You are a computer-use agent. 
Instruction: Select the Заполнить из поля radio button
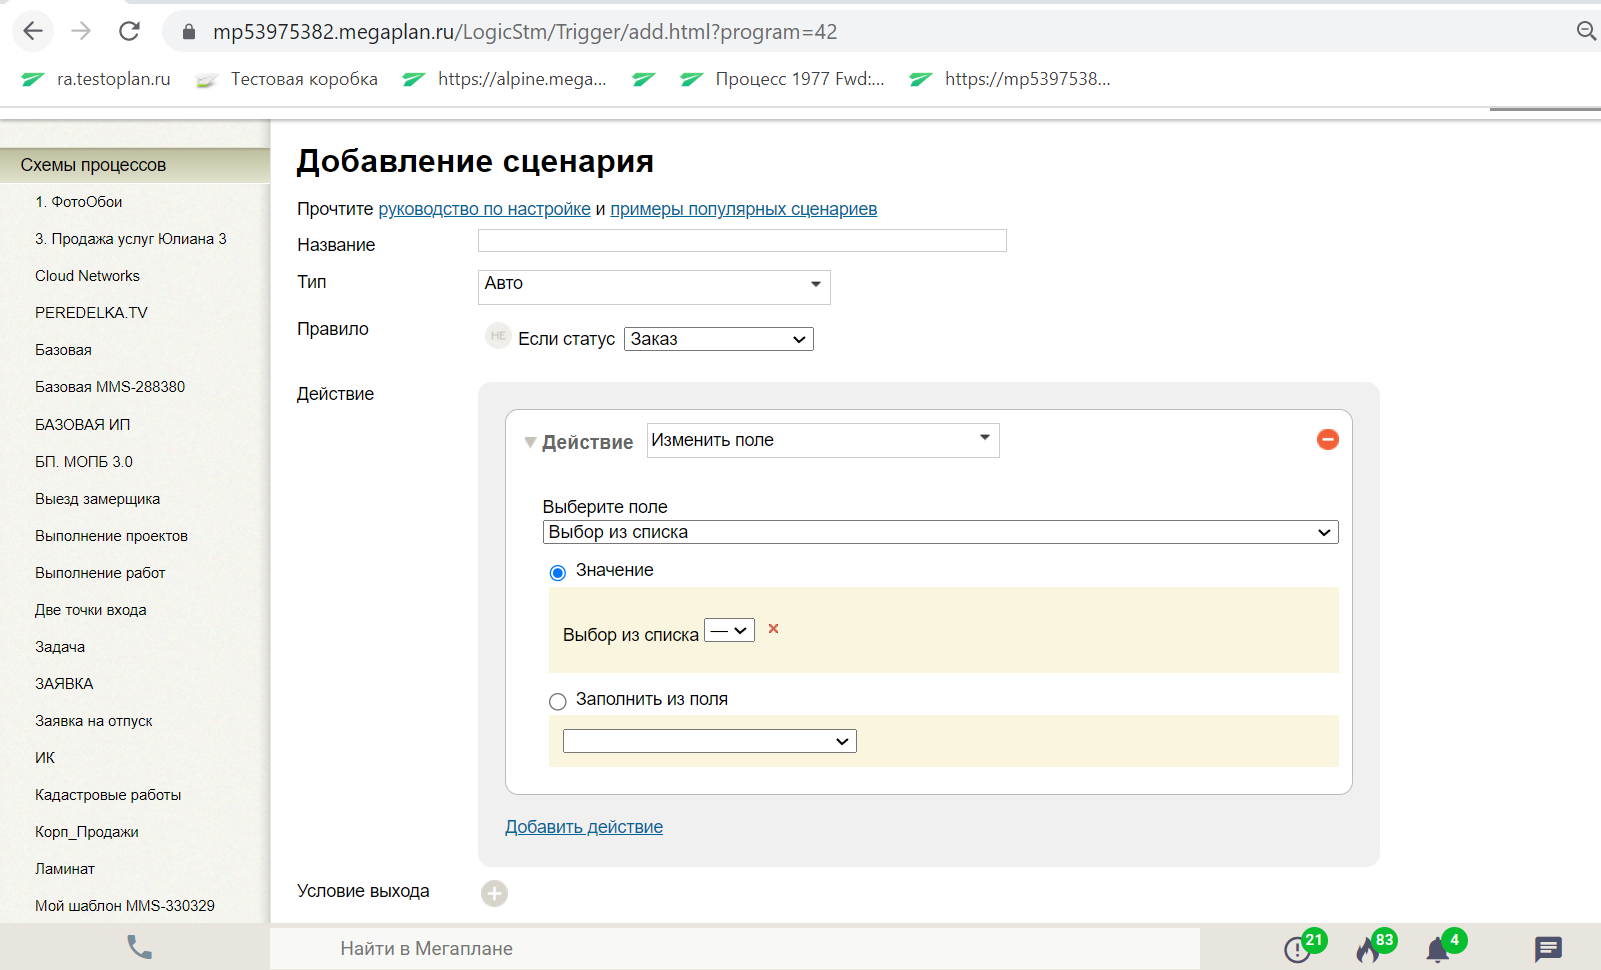coord(558,702)
